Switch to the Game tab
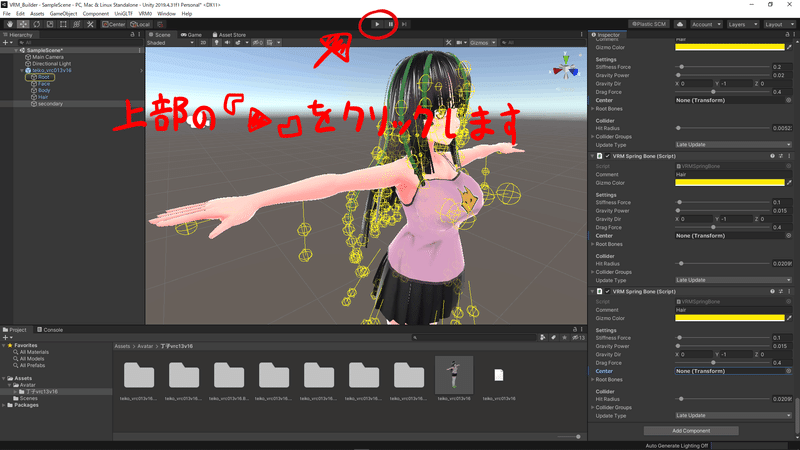Screen dimensions: 800x450 191,35
